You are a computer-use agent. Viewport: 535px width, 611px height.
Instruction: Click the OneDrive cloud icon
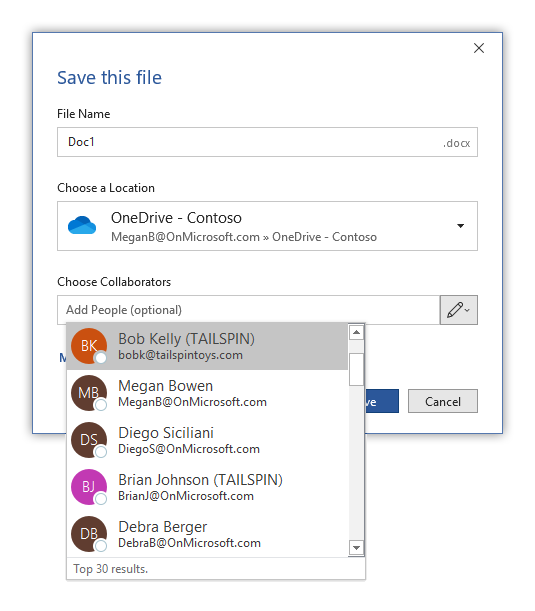point(82,225)
